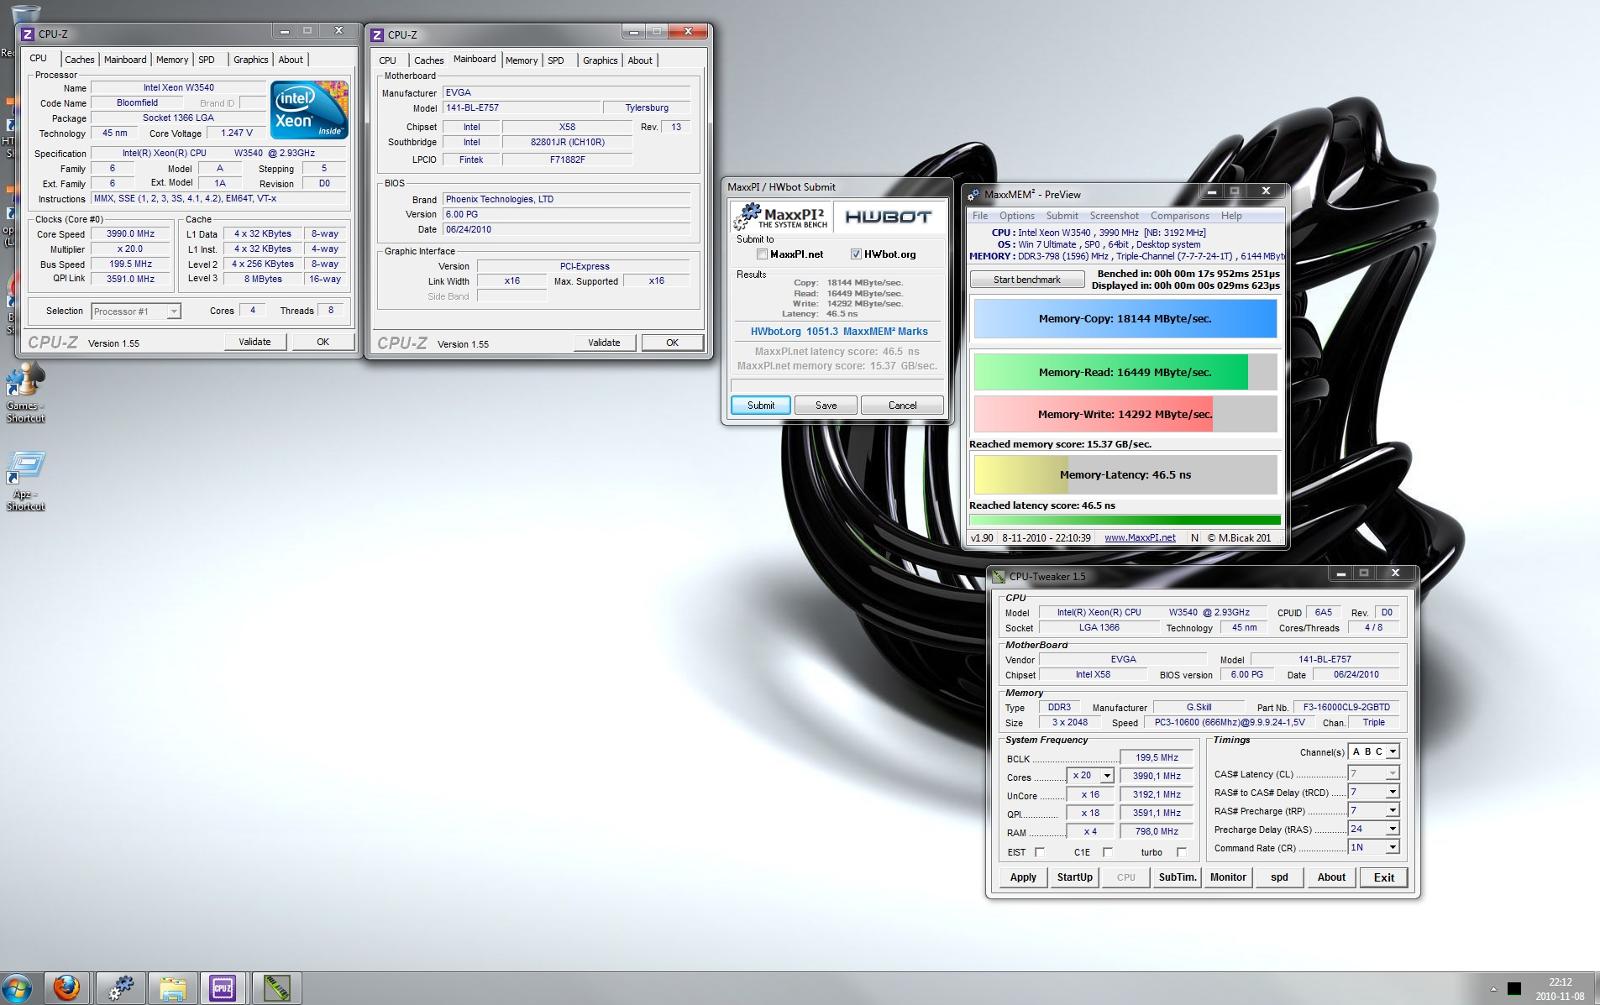Image resolution: width=1600 pixels, height=1005 pixels.
Task: Click the UnCore x 16 multiplier field
Action: 1090,795
